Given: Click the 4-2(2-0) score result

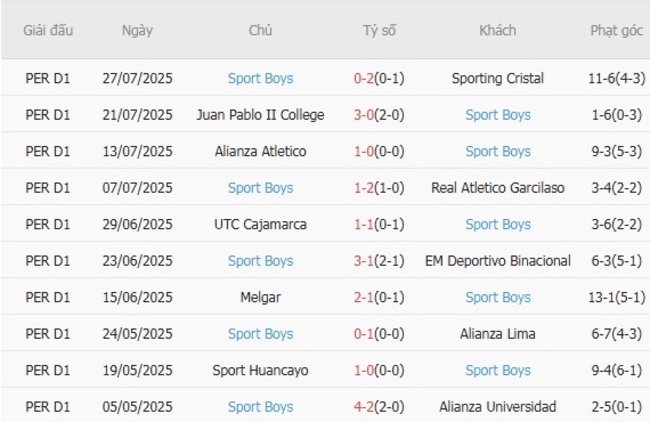Looking at the screenshot, I should click(x=379, y=407).
